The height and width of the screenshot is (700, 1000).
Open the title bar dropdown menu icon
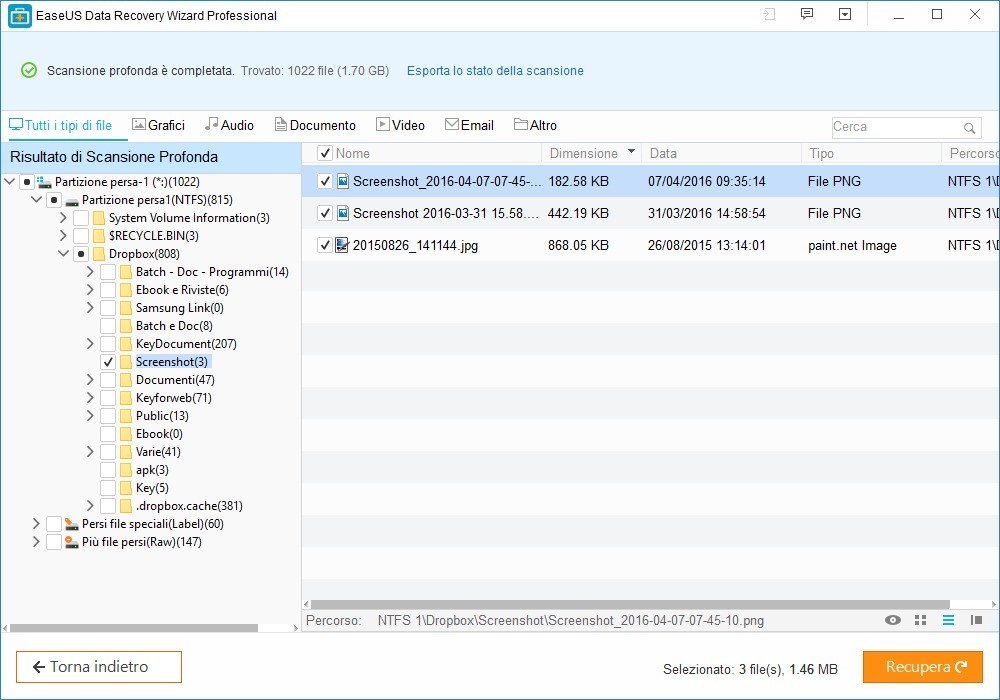point(845,15)
